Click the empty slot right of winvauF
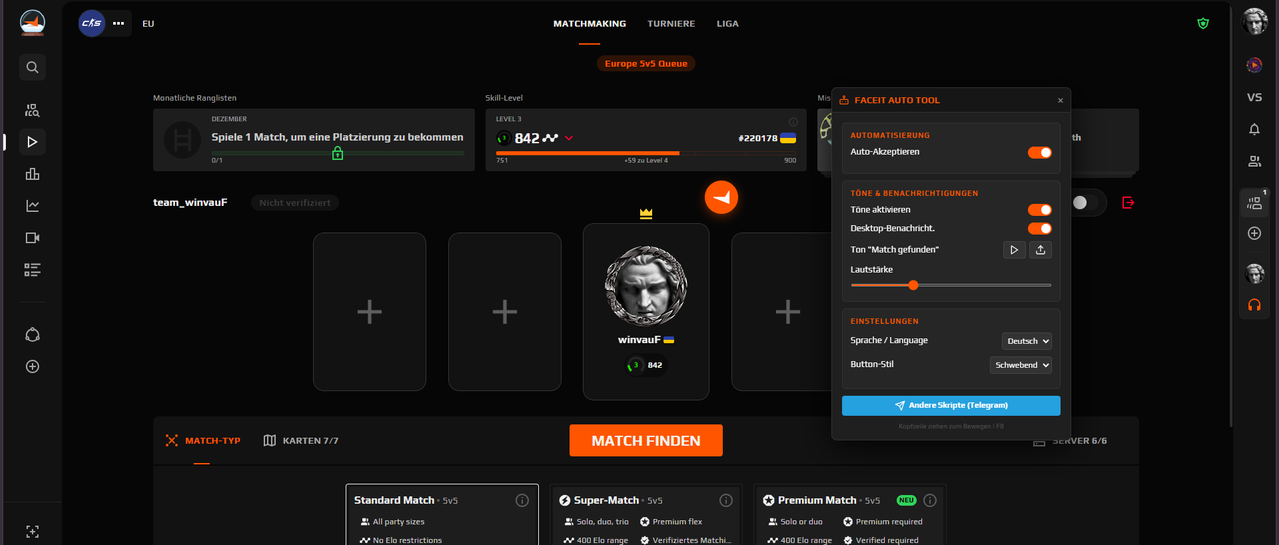Viewport: 1279px width, 545px height. click(x=787, y=312)
